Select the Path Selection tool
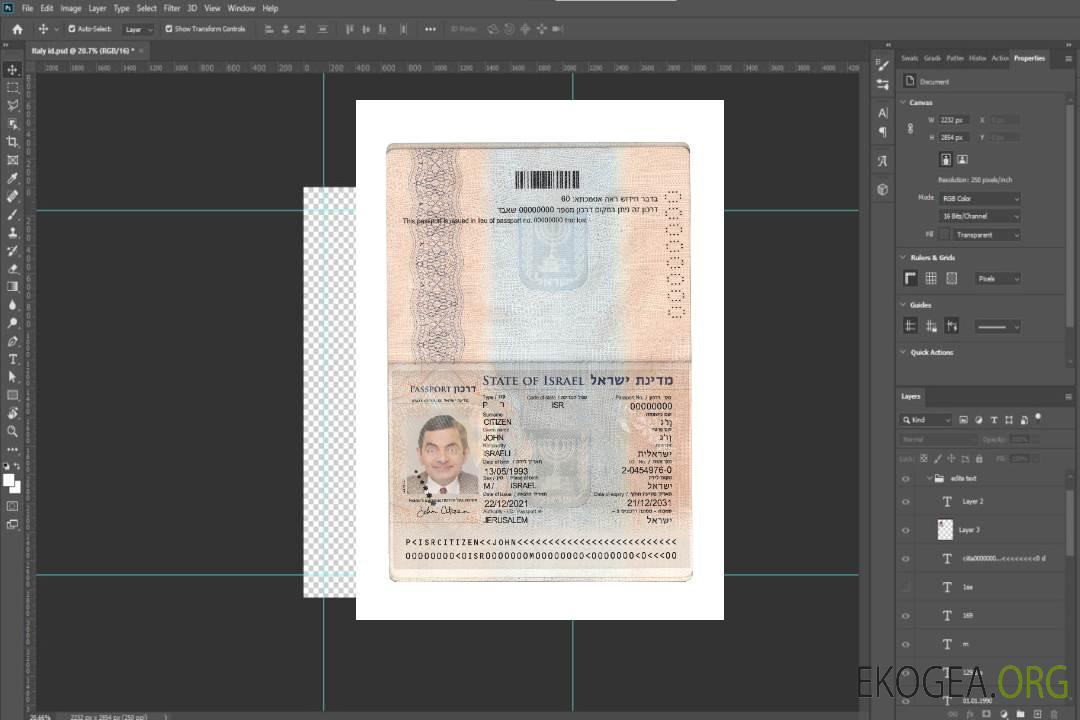The width and height of the screenshot is (1080, 720). point(12,377)
